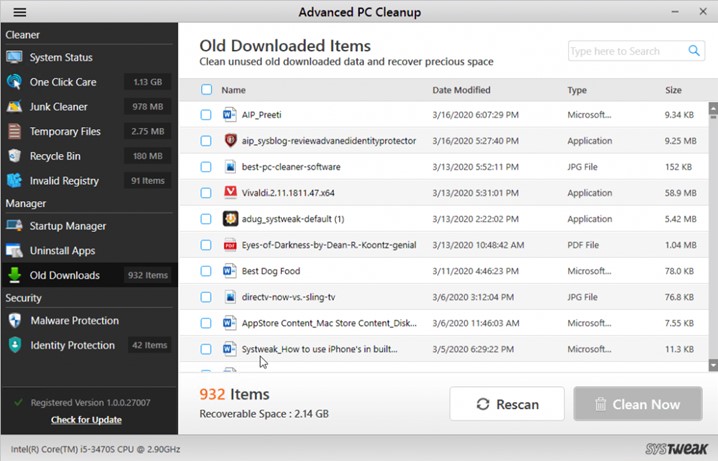Click the 58.9 MB size value
718x461 pixels.
pyautogui.click(x=680, y=193)
